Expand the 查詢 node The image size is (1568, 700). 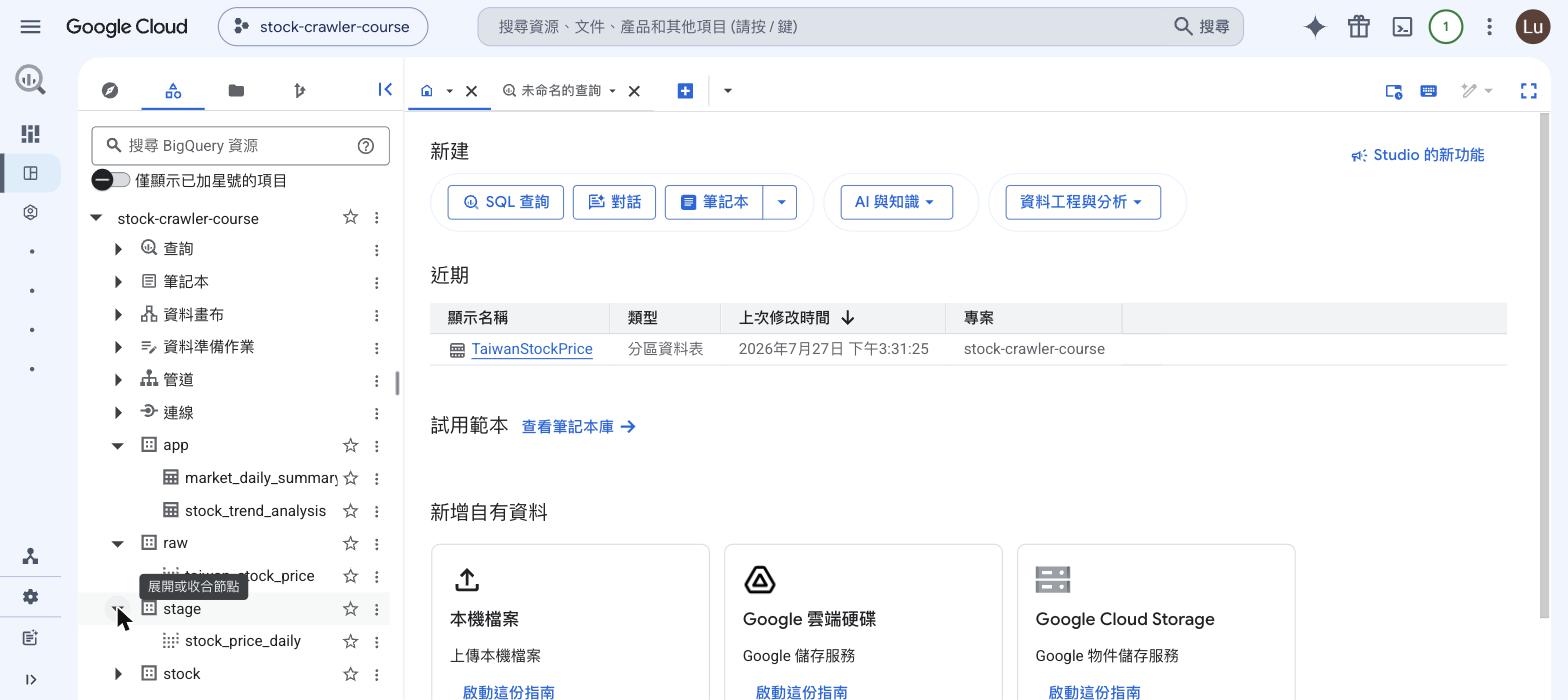point(118,249)
